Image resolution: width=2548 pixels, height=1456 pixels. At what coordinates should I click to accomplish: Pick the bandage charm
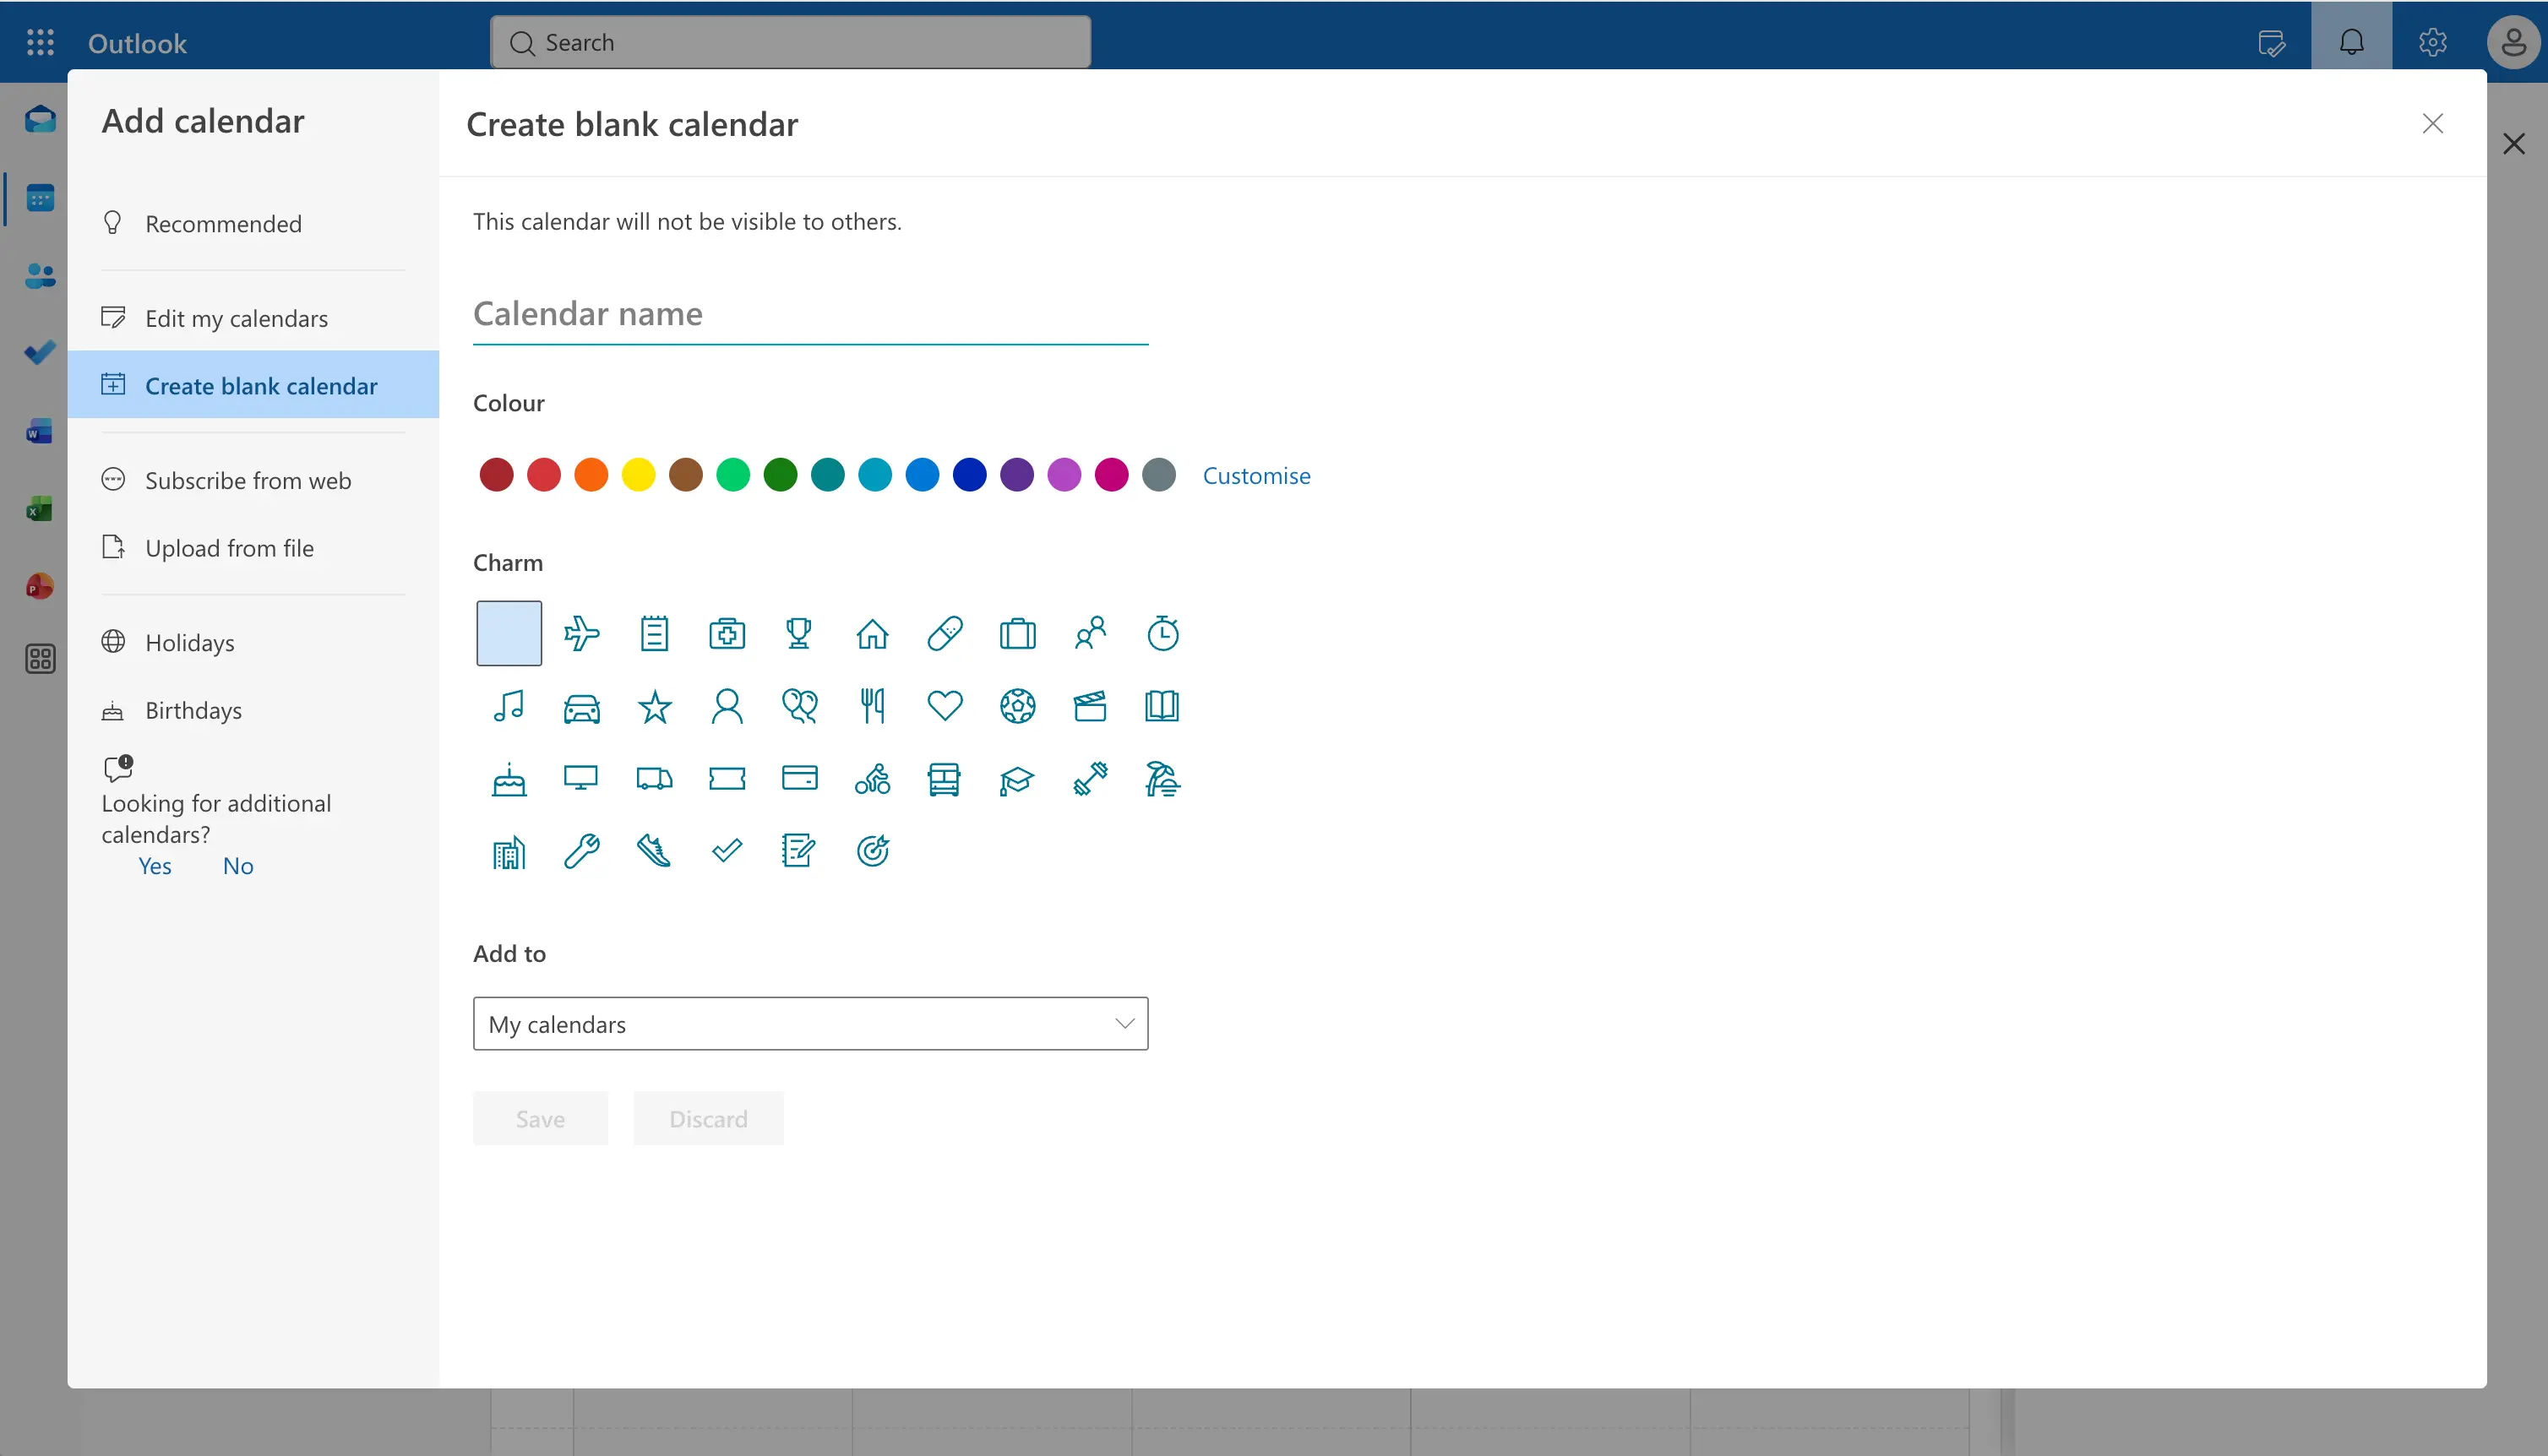point(945,633)
